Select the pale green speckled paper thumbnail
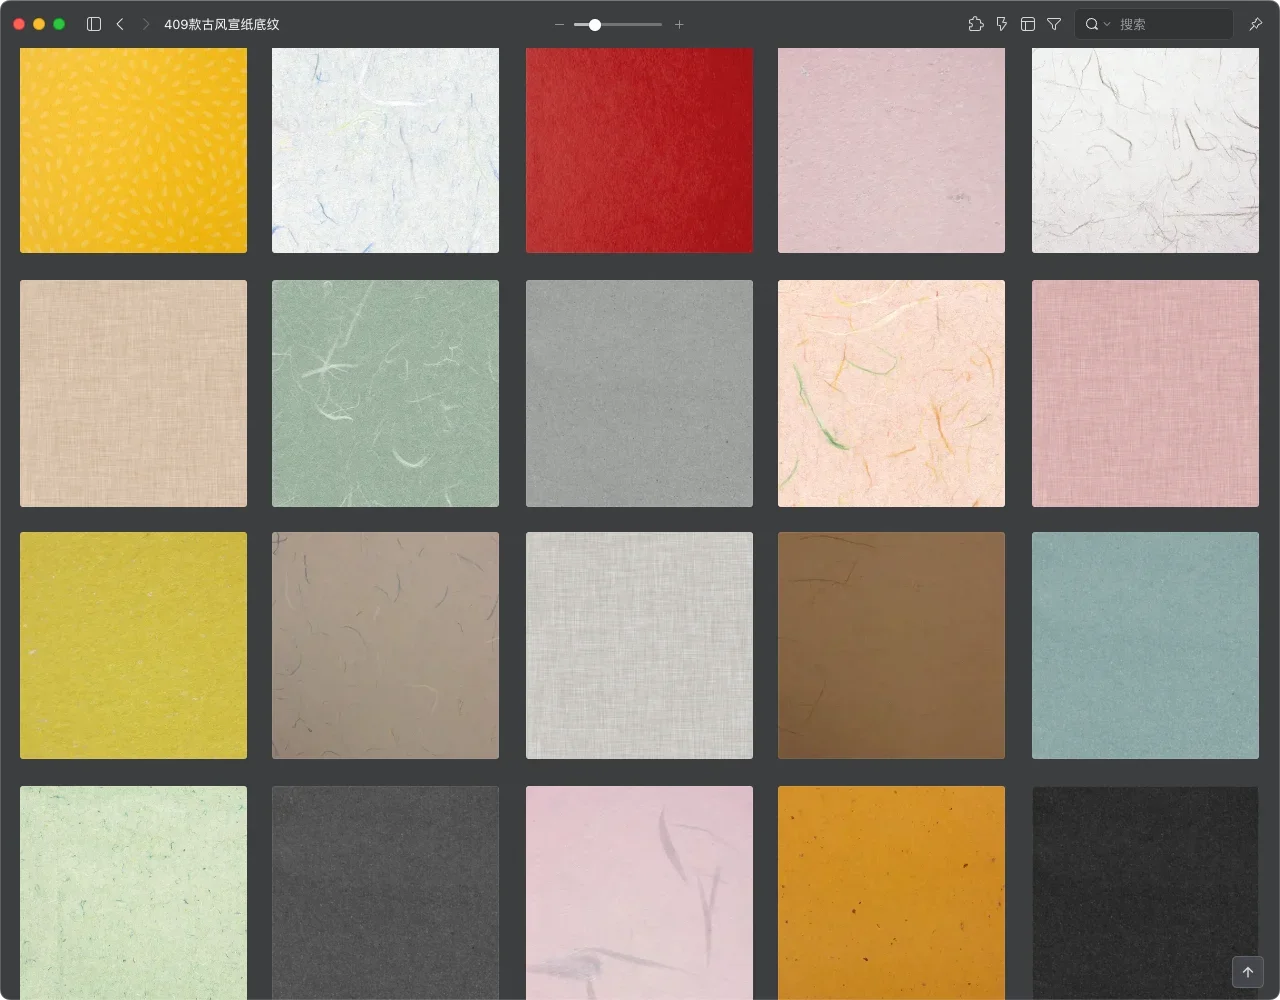Image resolution: width=1280 pixels, height=1000 pixels. [133, 892]
